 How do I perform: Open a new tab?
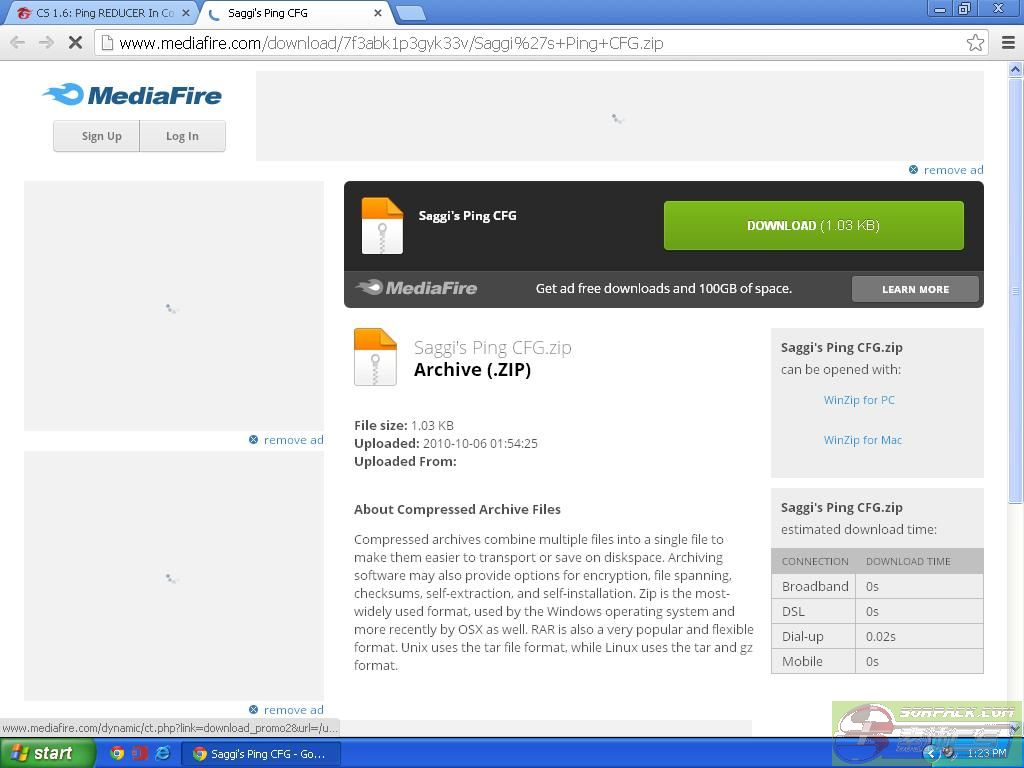pyautogui.click(x=410, y=13)
